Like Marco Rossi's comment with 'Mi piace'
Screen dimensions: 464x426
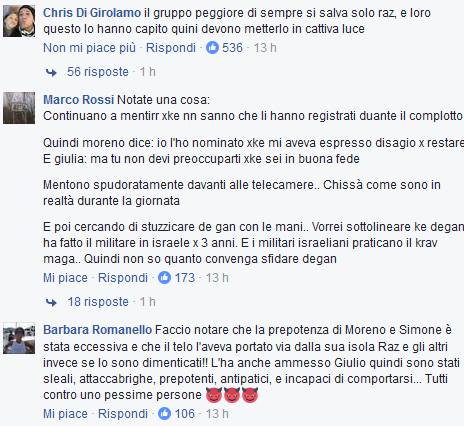pos(65,278)
